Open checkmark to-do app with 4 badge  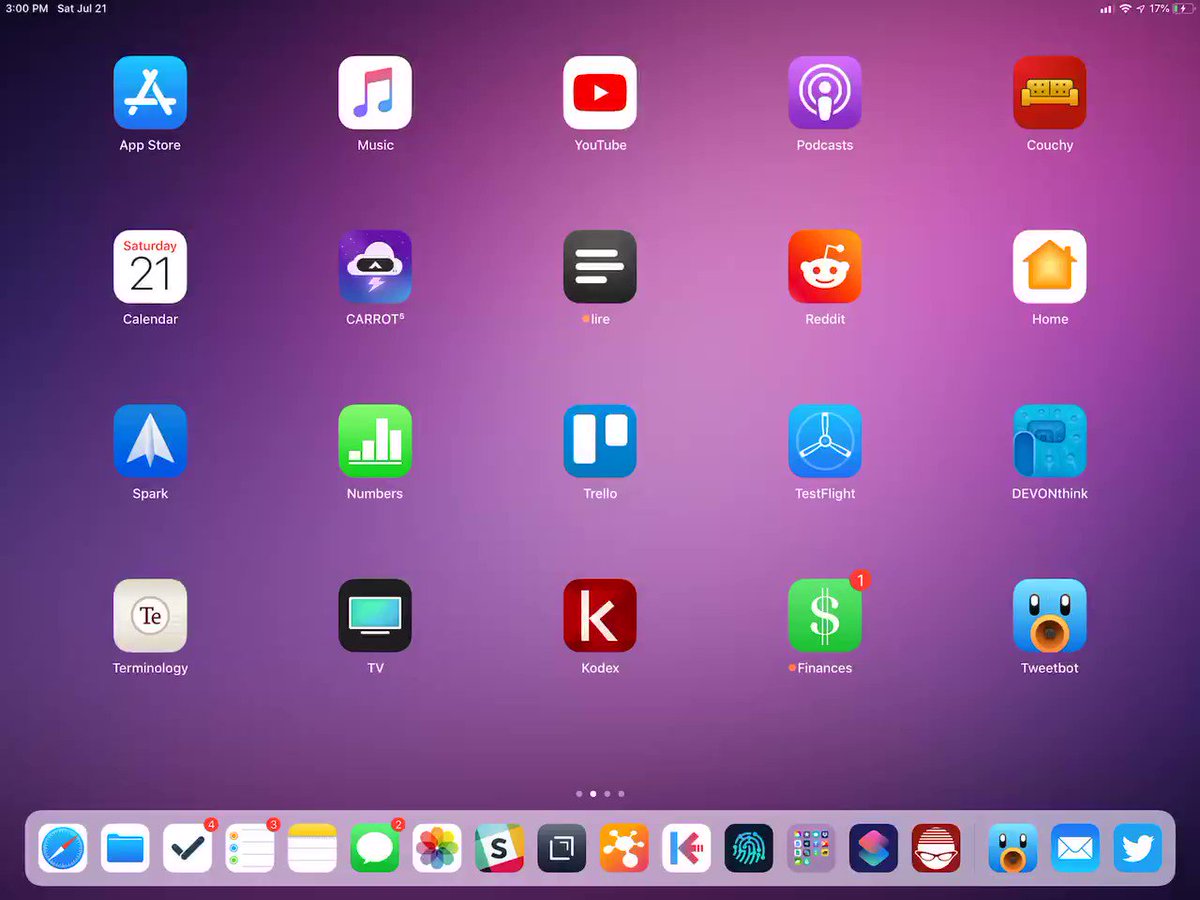pos(188,848)
